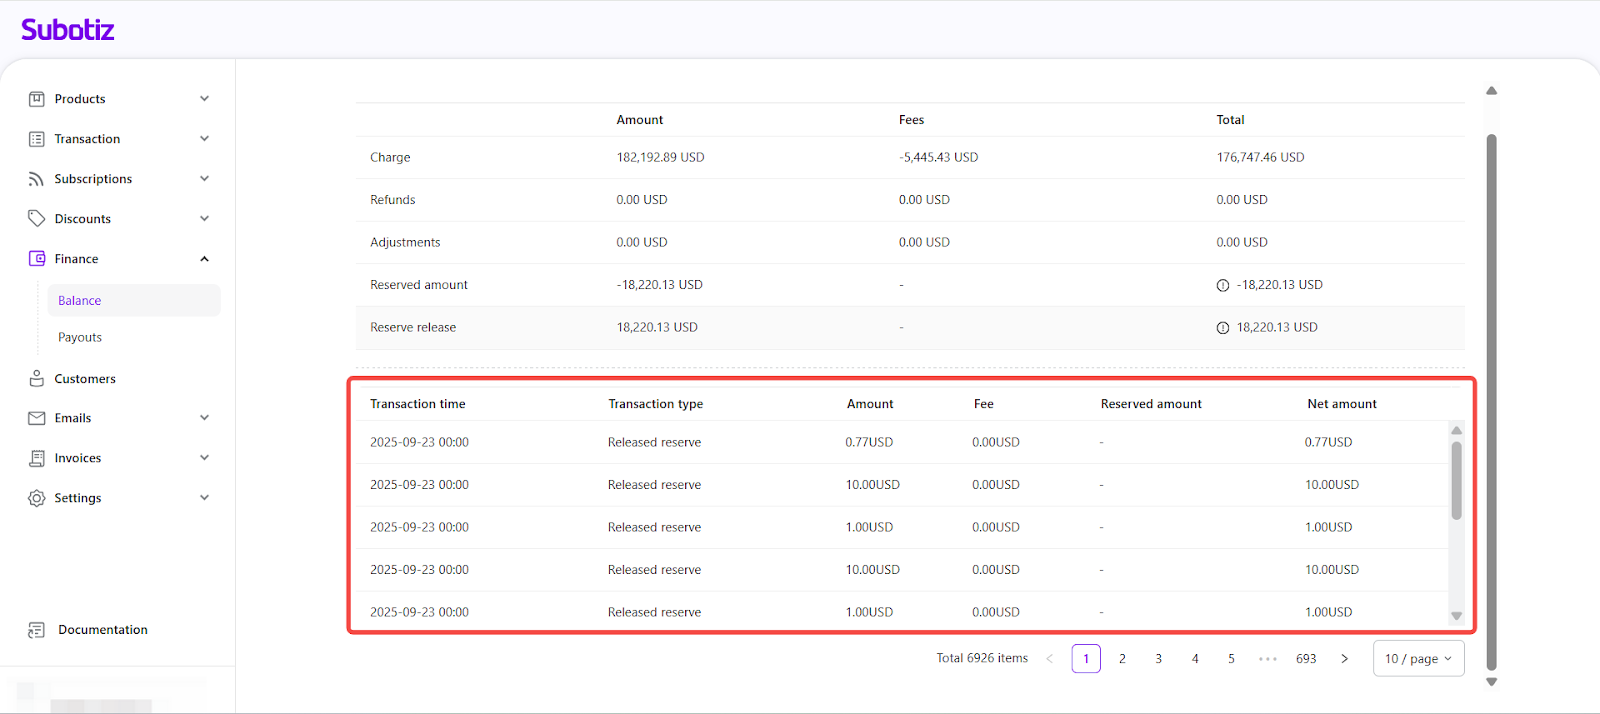Viewport: 1600px width, 714px height.
Task: Click info icon beside Reserve release total
Action: tap(1222, 328)
